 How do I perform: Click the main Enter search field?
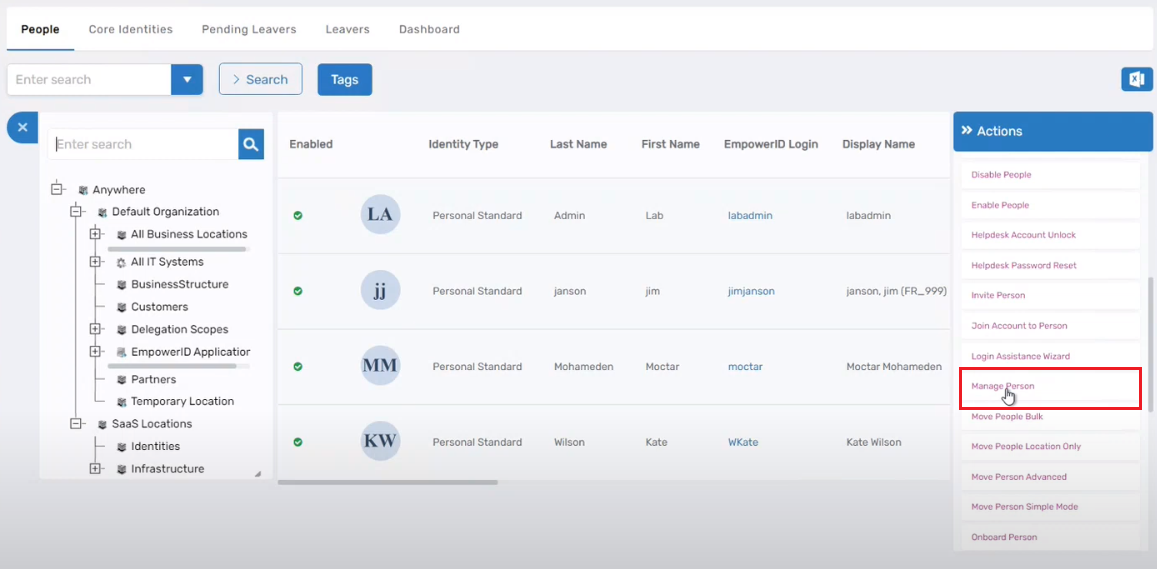[89, 79]
